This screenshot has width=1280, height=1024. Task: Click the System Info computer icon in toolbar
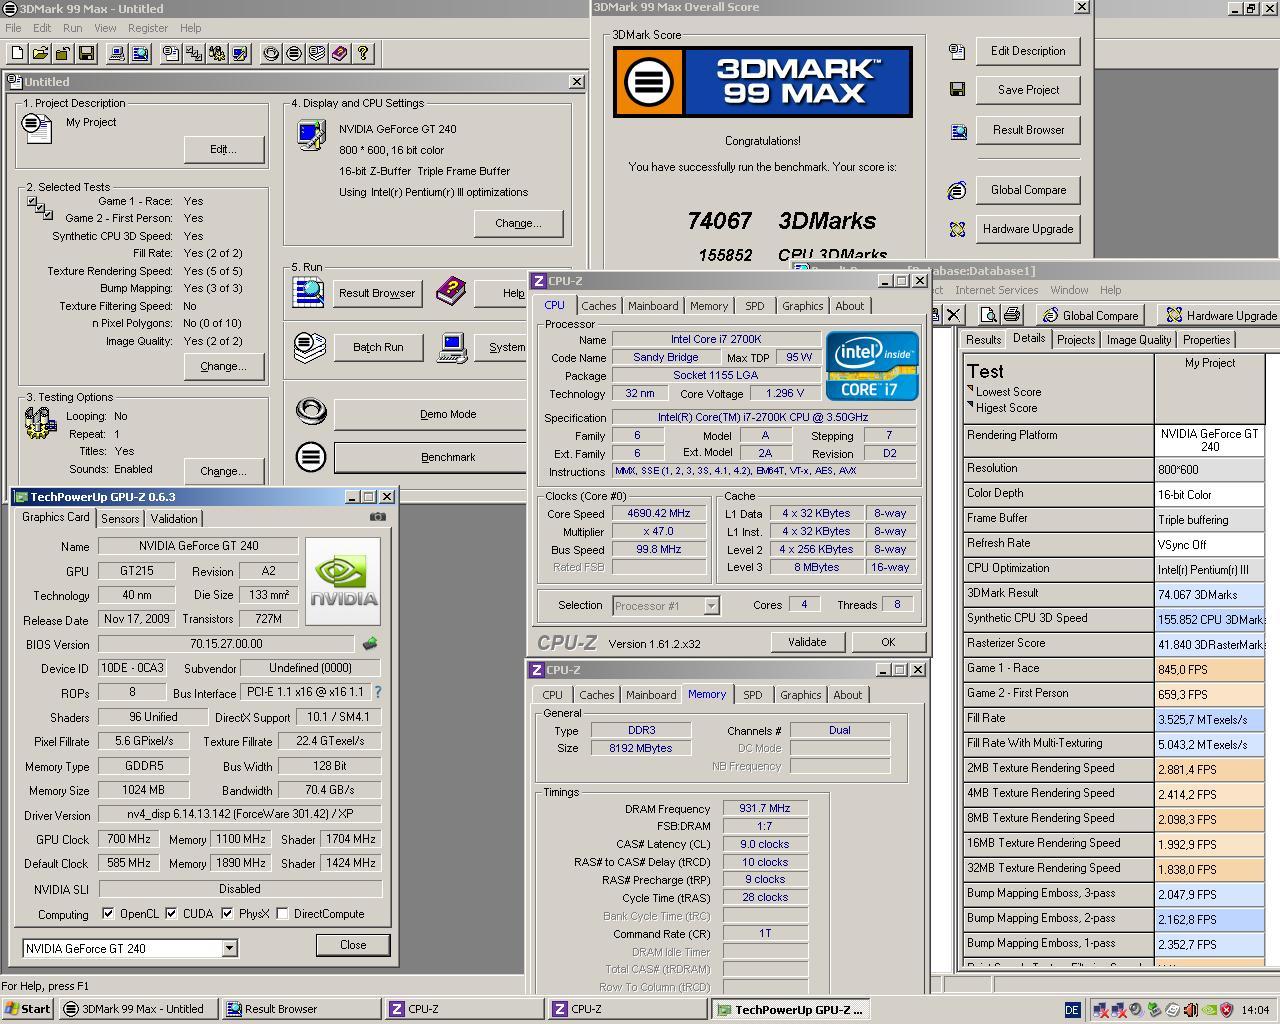point(117,53)
